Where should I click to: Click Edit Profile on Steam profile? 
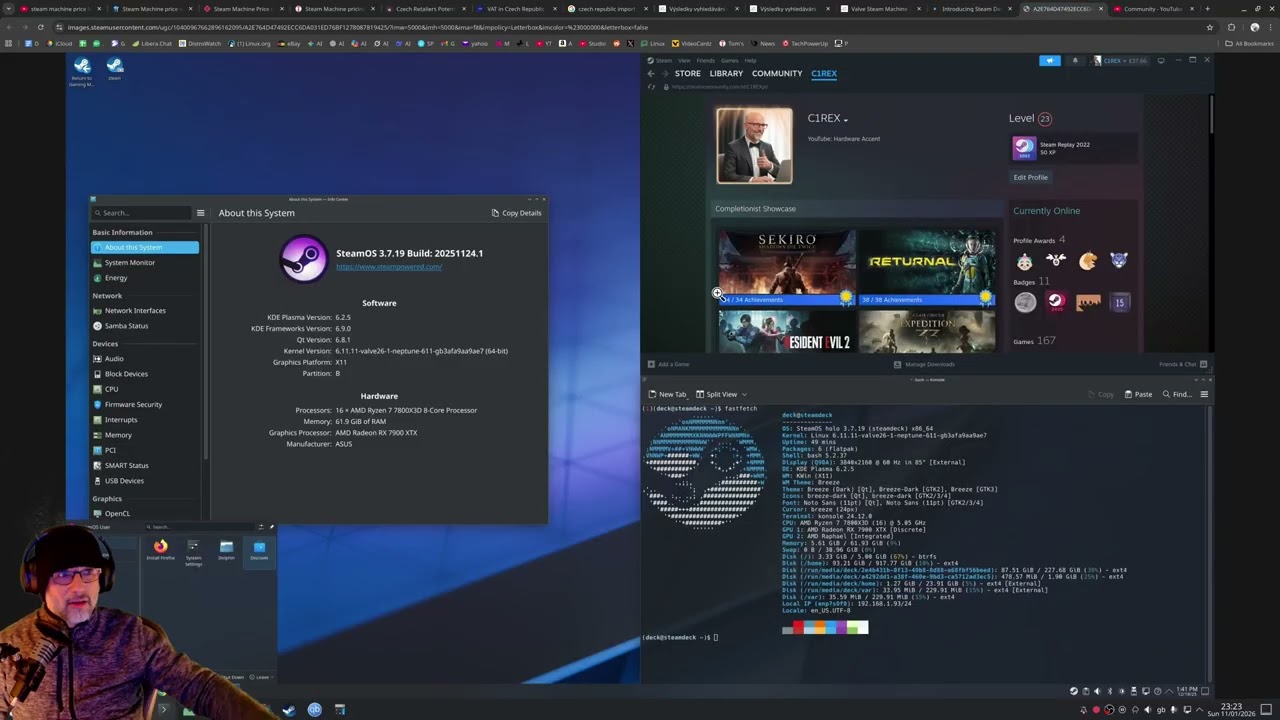(x=1030, y=177)
